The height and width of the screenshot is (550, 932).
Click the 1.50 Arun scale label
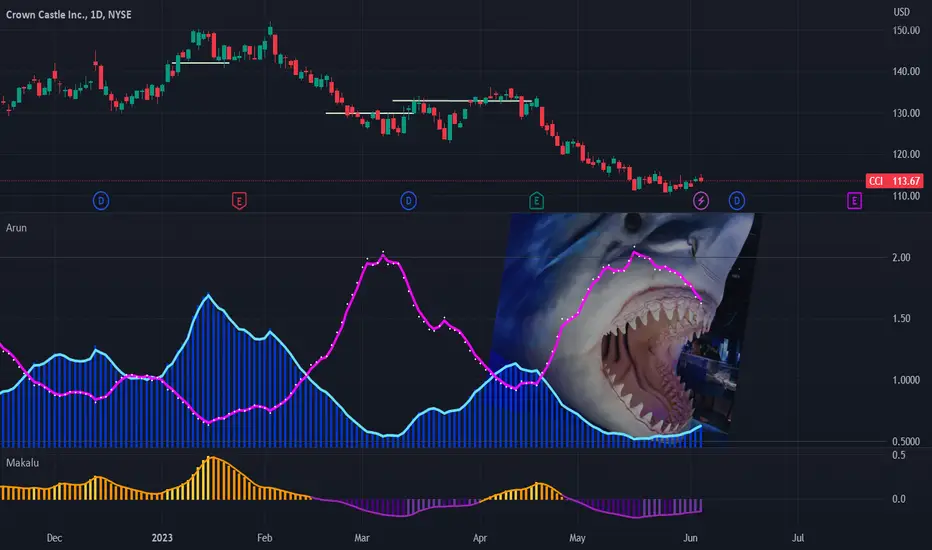tap(901, 319)
